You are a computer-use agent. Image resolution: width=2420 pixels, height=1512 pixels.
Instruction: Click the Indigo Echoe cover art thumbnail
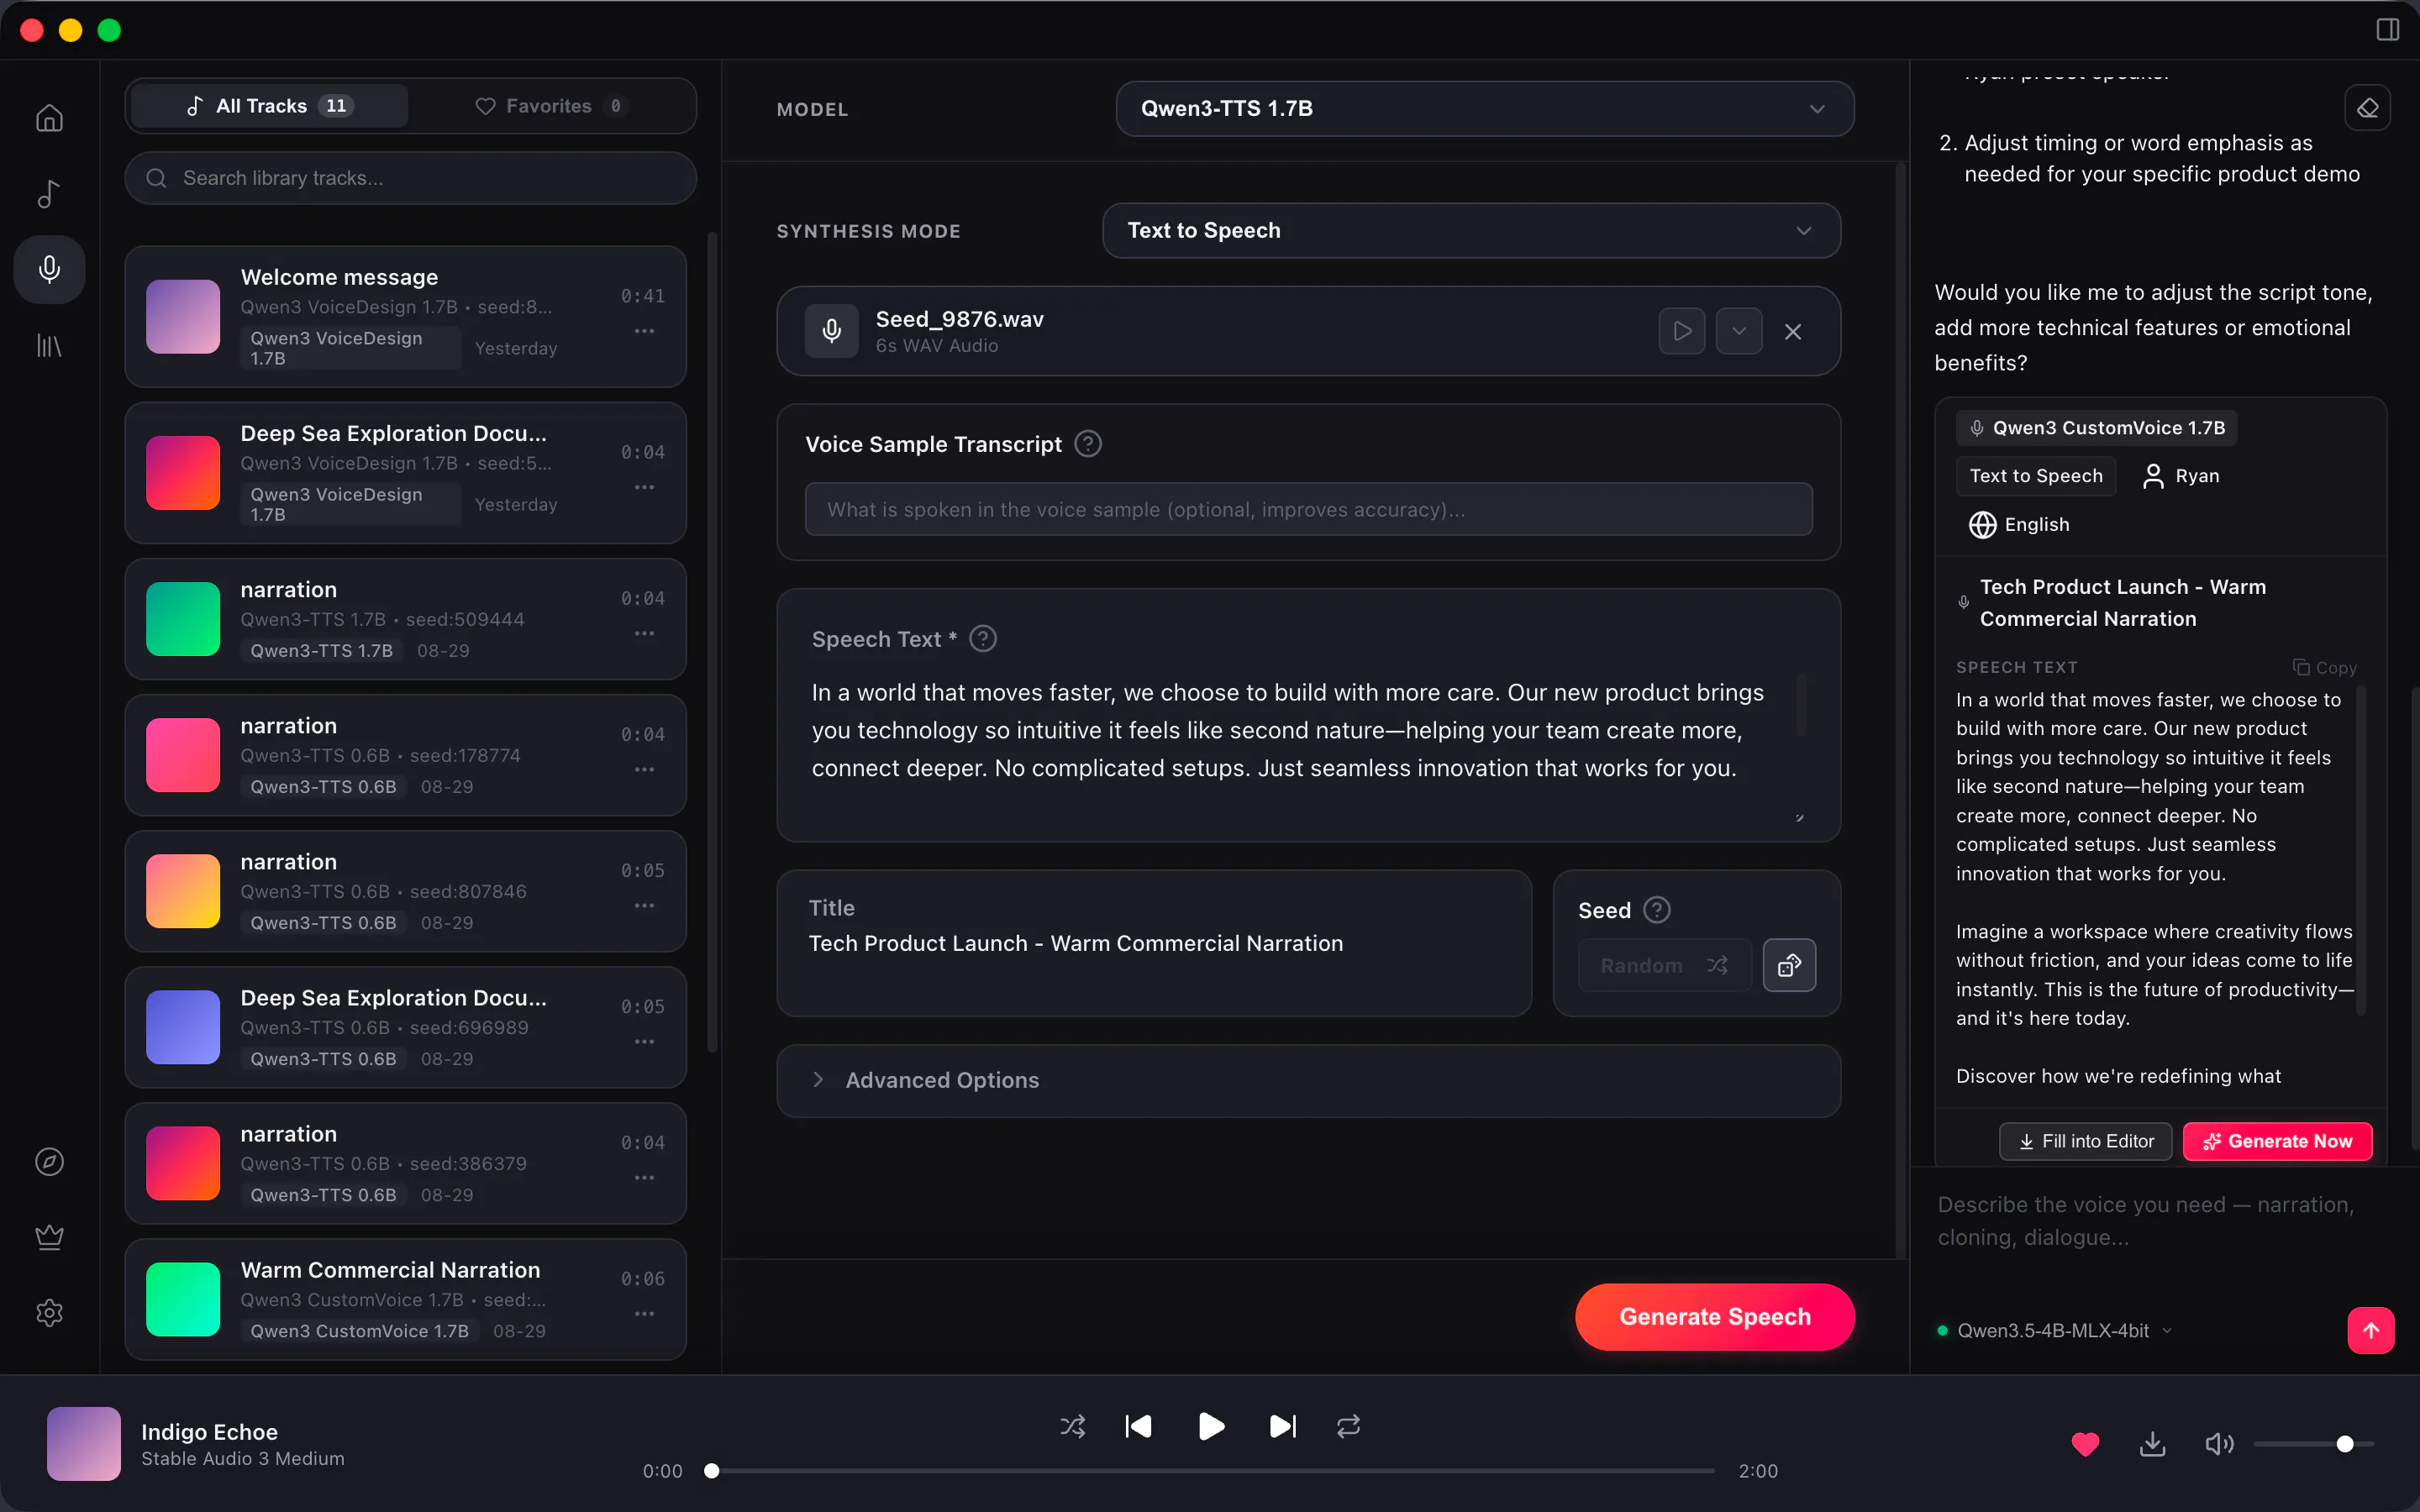[x=84, y=1444]
